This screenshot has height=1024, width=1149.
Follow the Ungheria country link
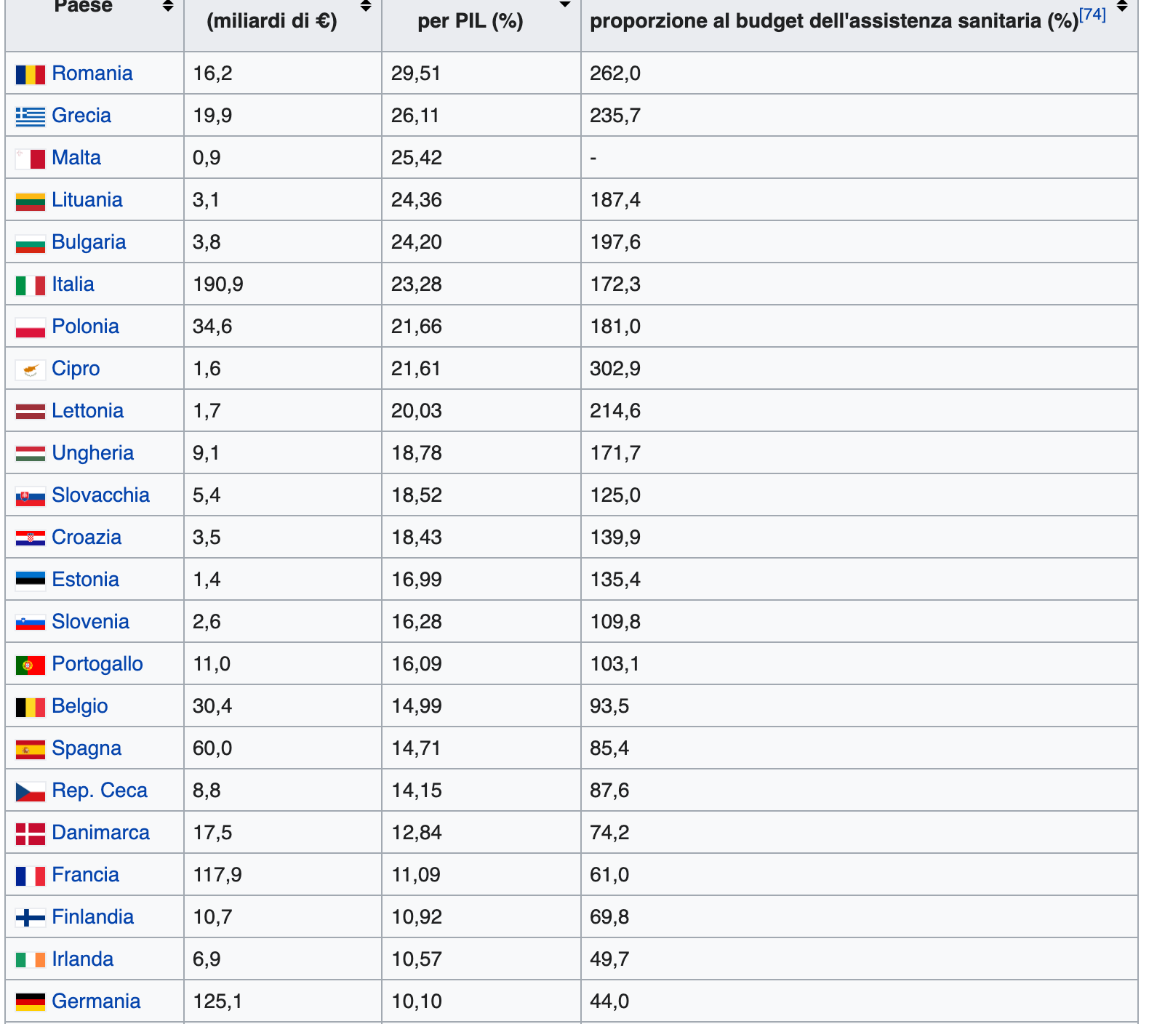click(93, 453)
